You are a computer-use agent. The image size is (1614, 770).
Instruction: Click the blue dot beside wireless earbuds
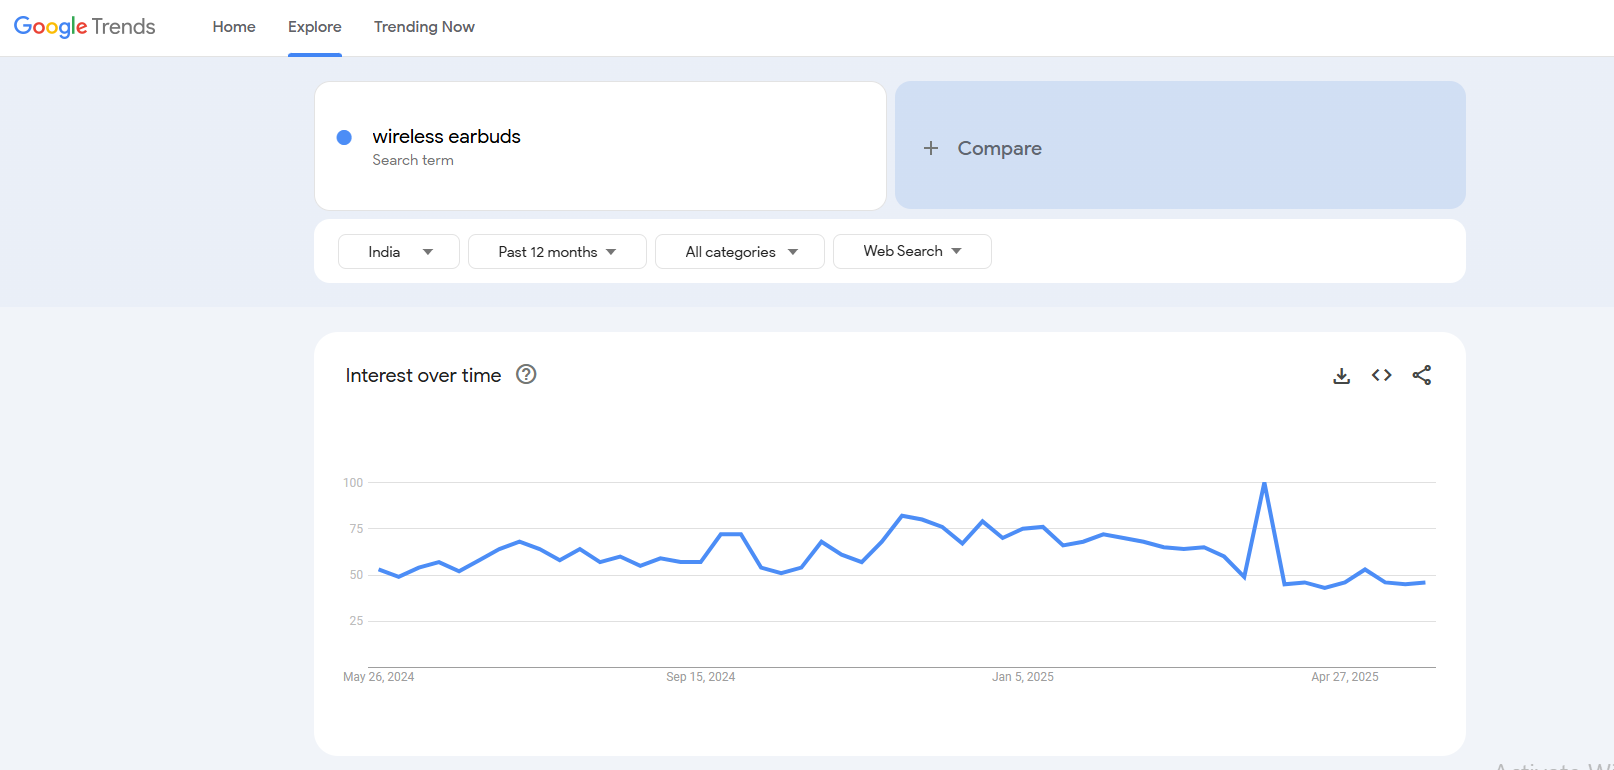[344, 137]
